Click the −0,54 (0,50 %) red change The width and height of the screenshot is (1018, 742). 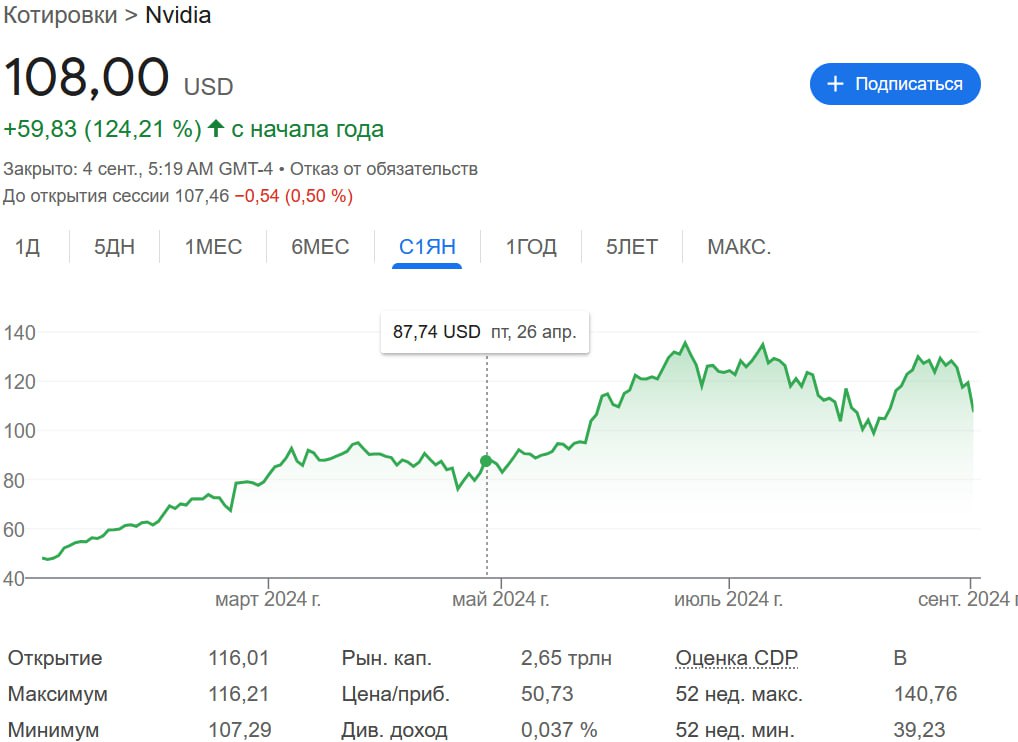293,195
